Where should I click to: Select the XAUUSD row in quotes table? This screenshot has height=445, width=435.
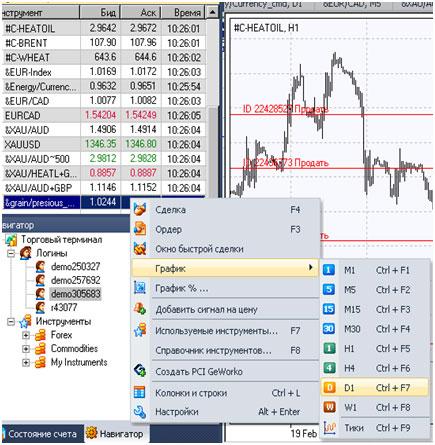tap(103, 144)
